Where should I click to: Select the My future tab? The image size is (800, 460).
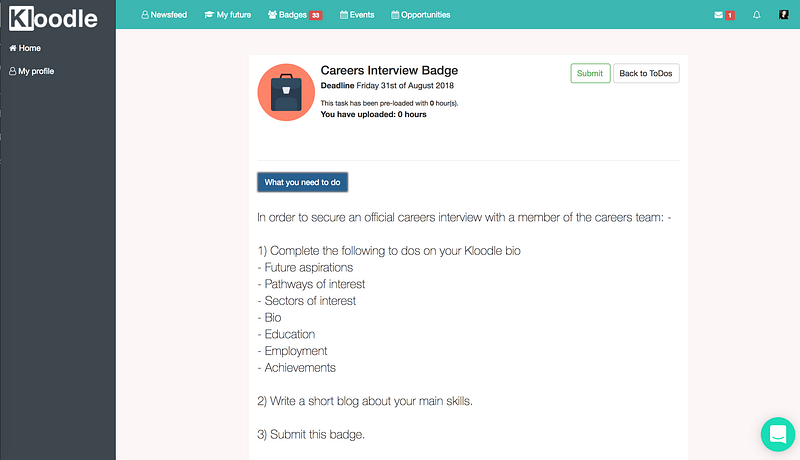228,15
